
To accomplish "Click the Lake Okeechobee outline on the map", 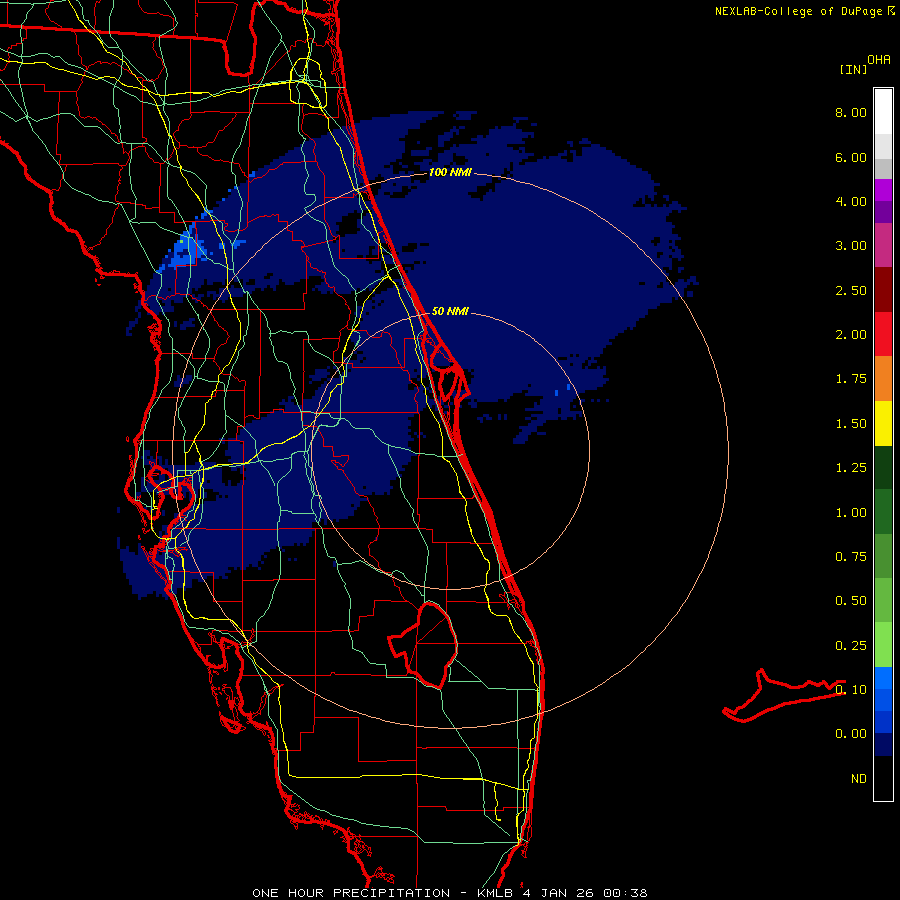I will tap(423, 645).
